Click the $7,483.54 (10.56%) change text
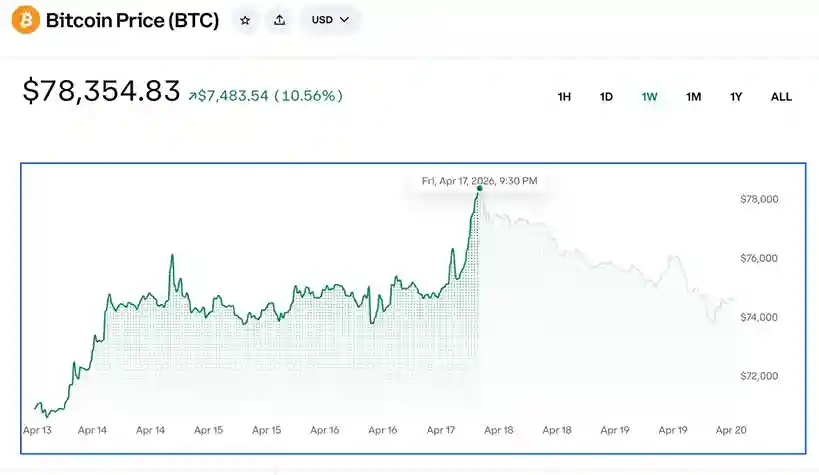819x475 pixels. click(270, 96)
